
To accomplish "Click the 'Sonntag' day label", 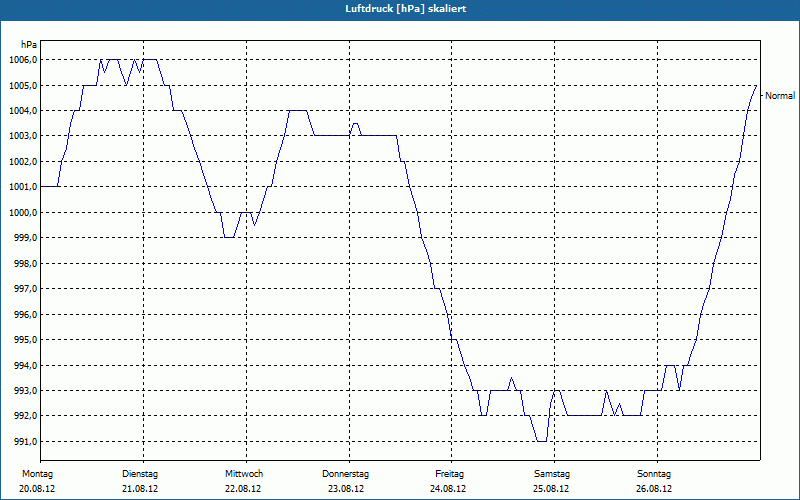I will [x=654, y=474].
